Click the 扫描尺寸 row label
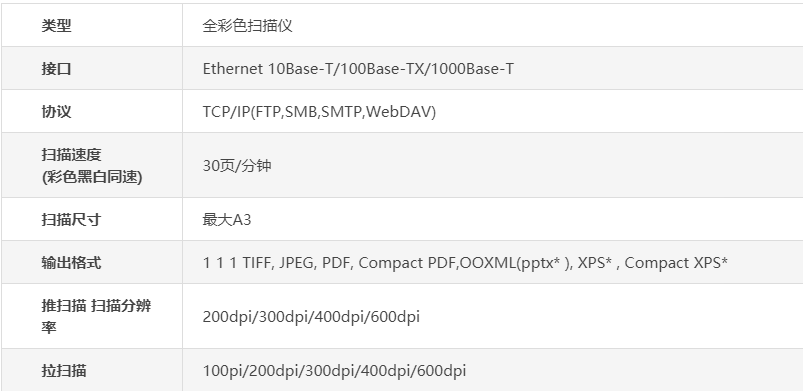Image resolution: width=803 pixels, height=391 pixels. click(71, 219)
